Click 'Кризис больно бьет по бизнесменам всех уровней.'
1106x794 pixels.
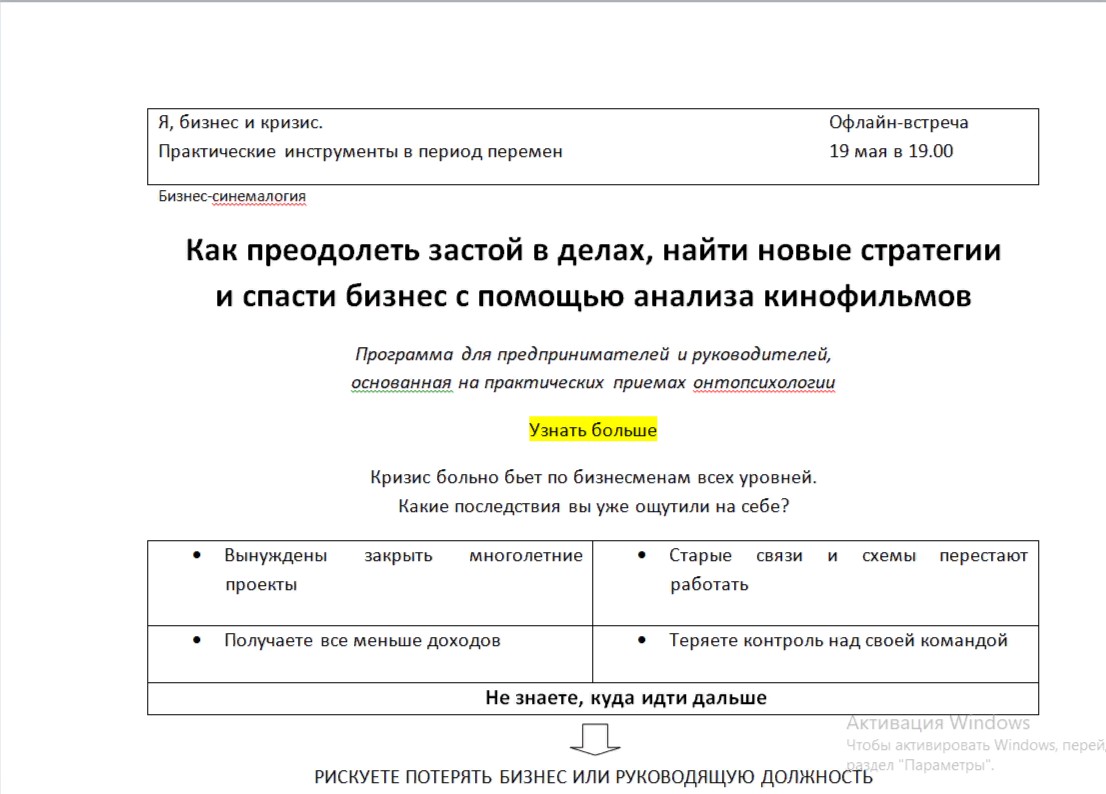pos(593,477)
